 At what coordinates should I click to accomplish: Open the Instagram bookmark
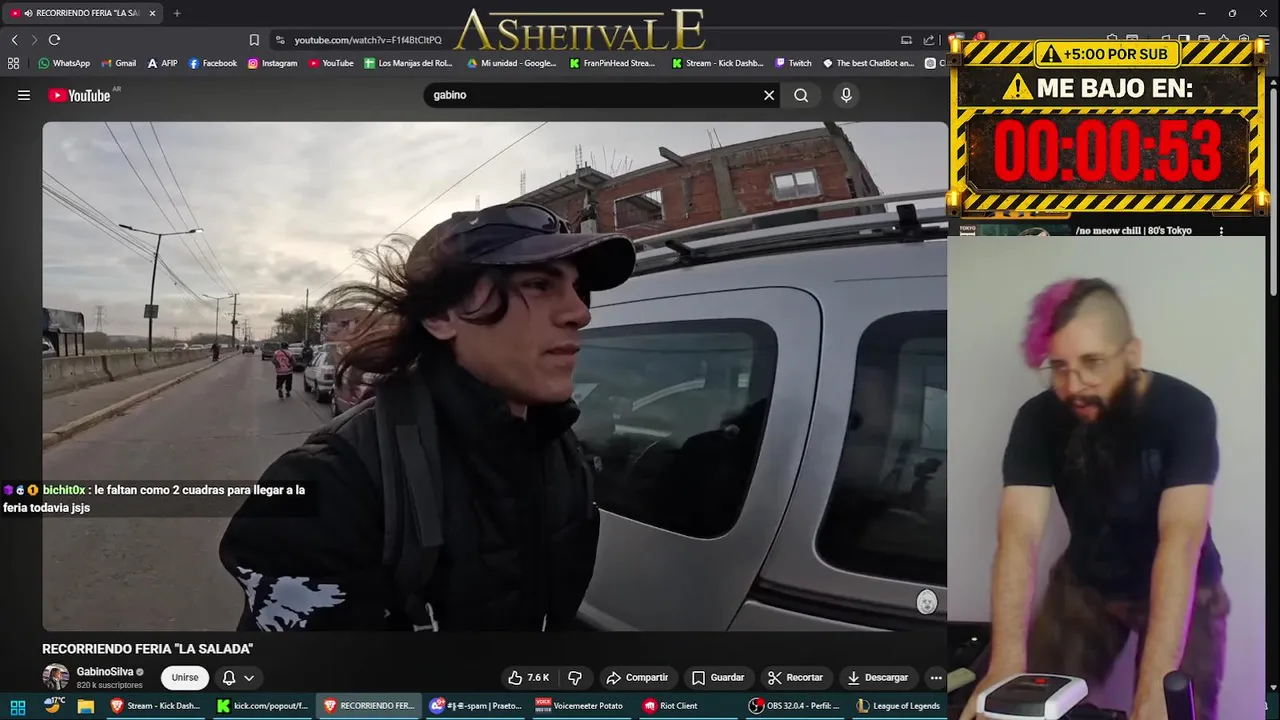[x=272, y=63]
